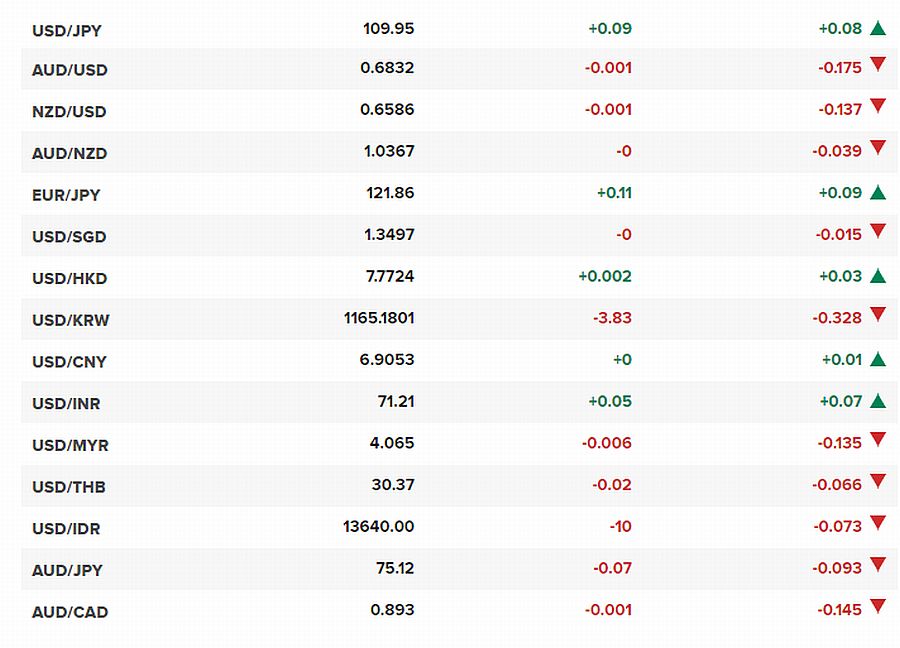Open the AUD/NZD currency pair
This screenshot has height=648, width=900.
(69, 153)
